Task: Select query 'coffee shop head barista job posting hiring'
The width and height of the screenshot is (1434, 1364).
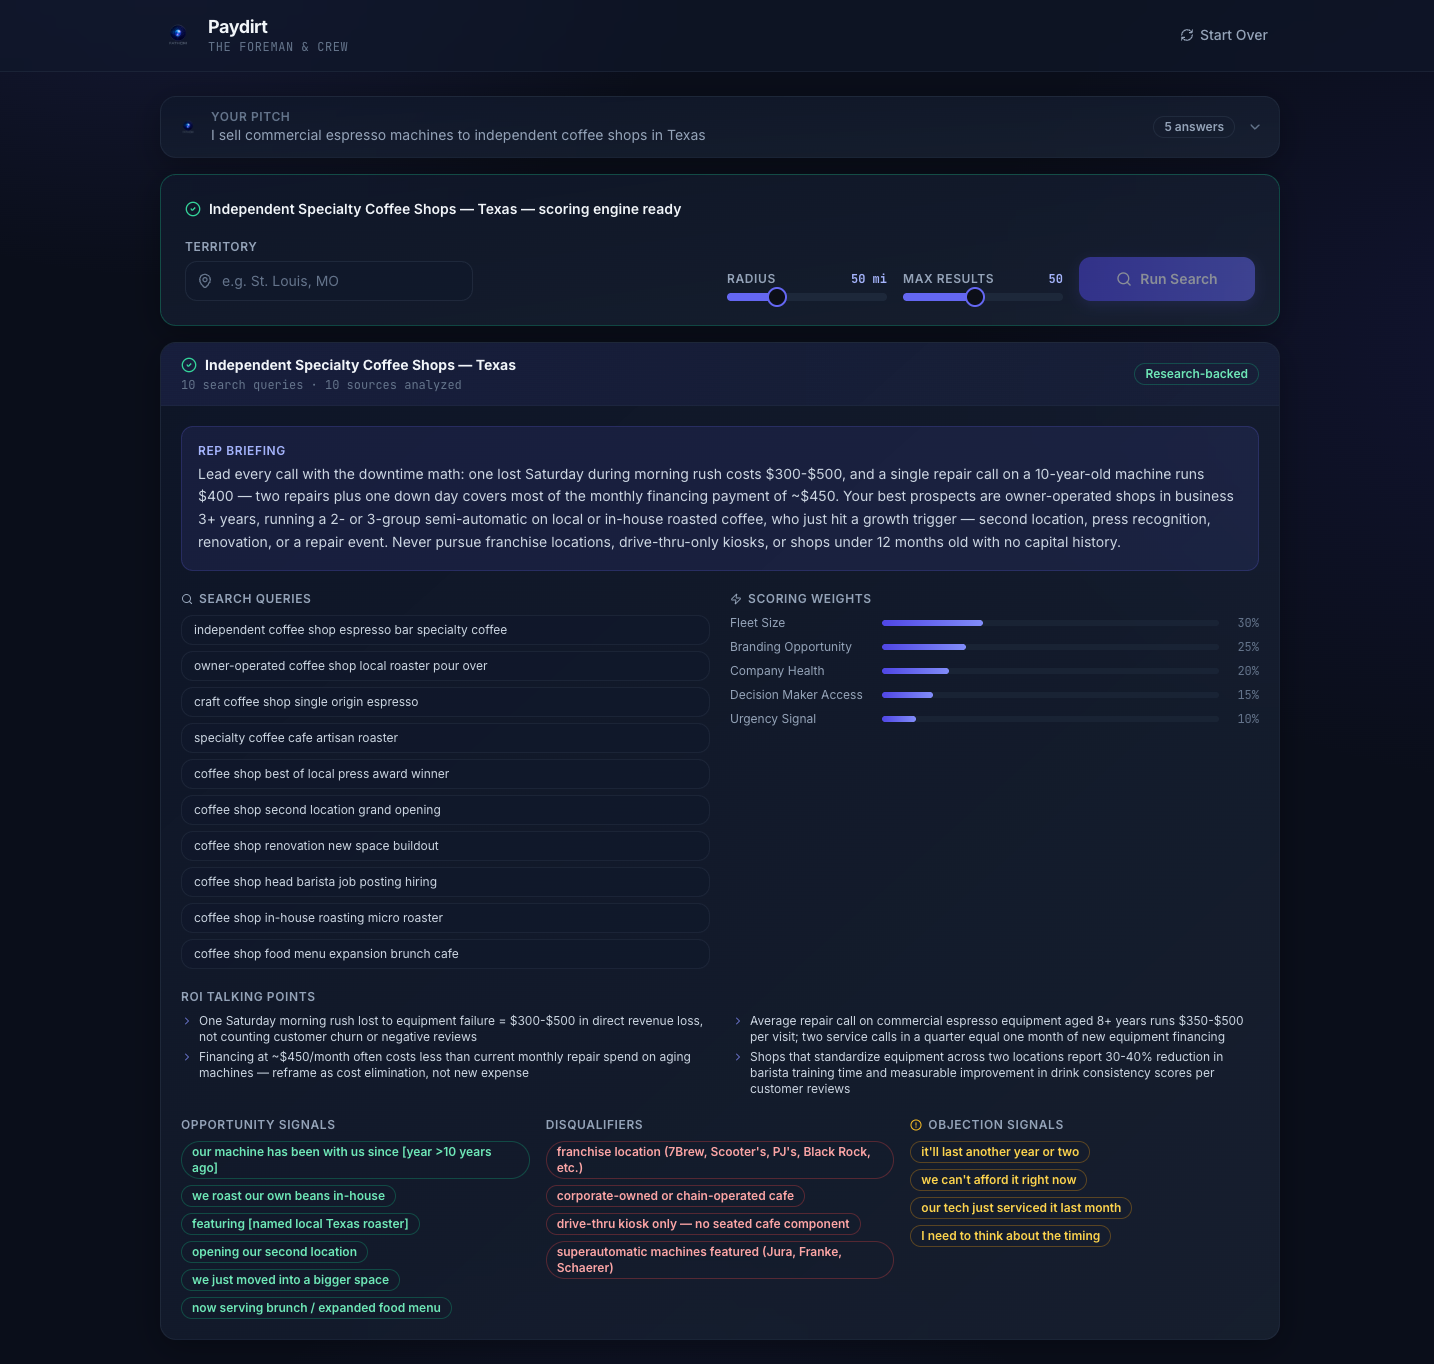Action: click(x=445, y=882)
